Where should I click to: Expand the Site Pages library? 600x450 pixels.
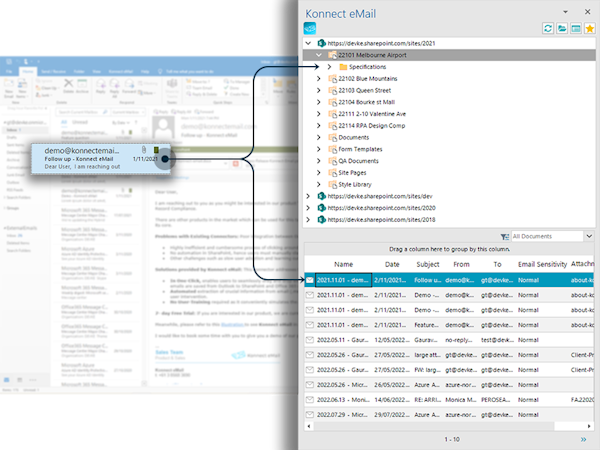pos(319,173)
